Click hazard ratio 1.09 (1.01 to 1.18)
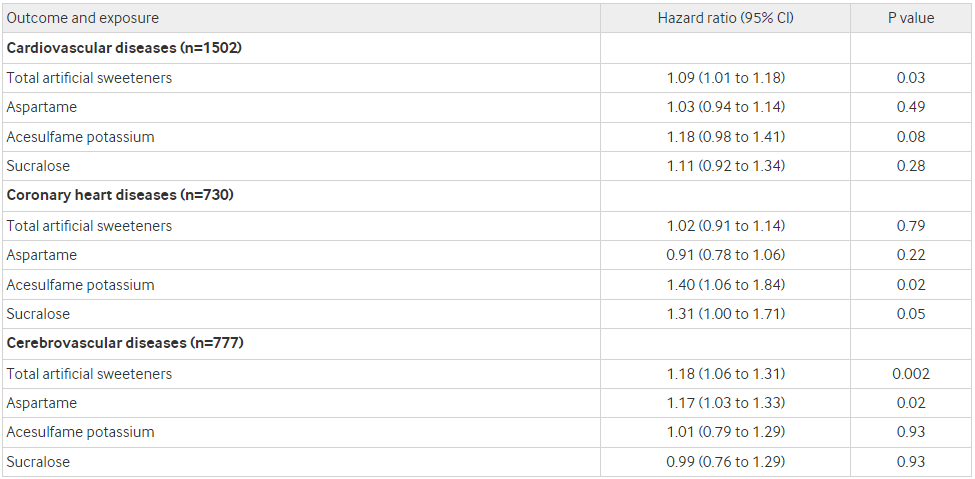975x479 pixels. point(725,78)
